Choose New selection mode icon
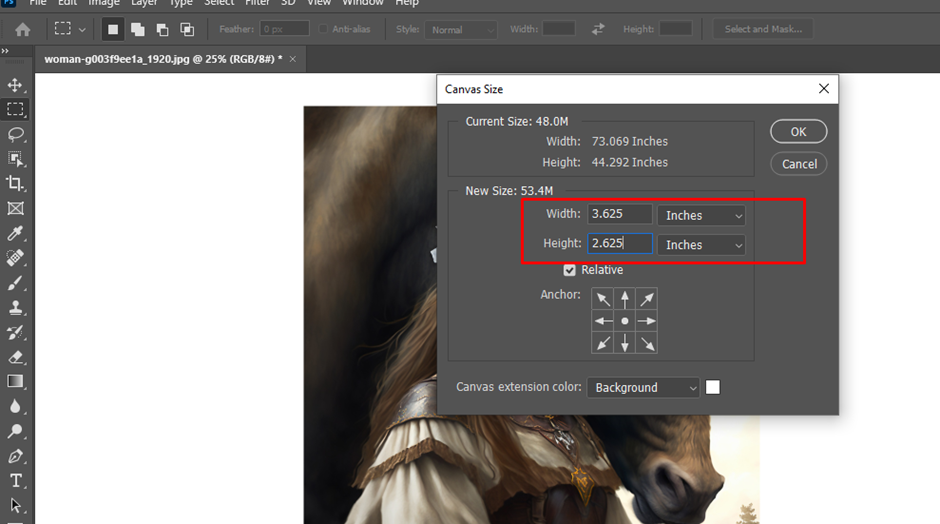Image resolution: width=940 pixels, height=524 pixels. click(x=113, y=29)
